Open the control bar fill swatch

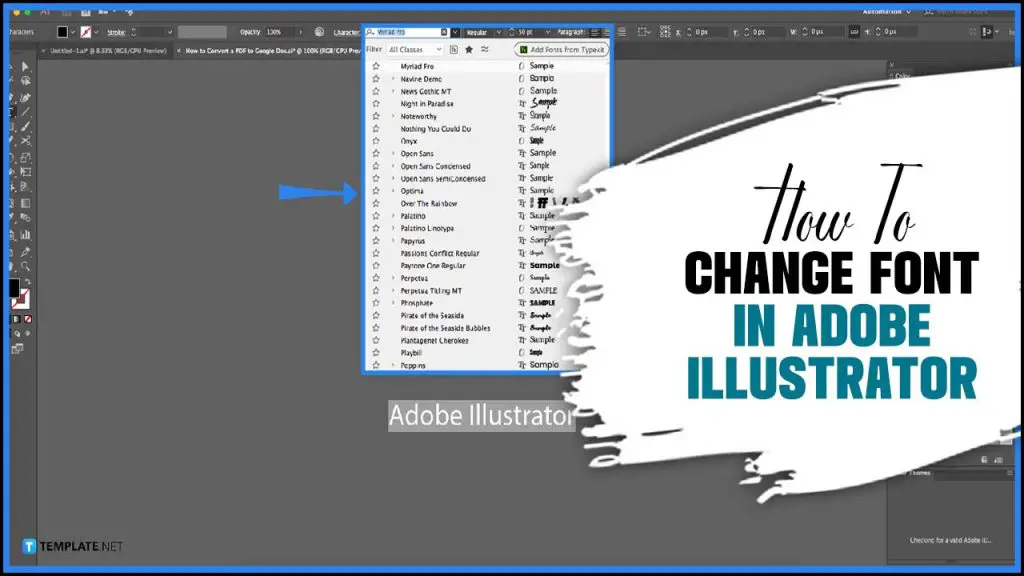tap(62, 31)
